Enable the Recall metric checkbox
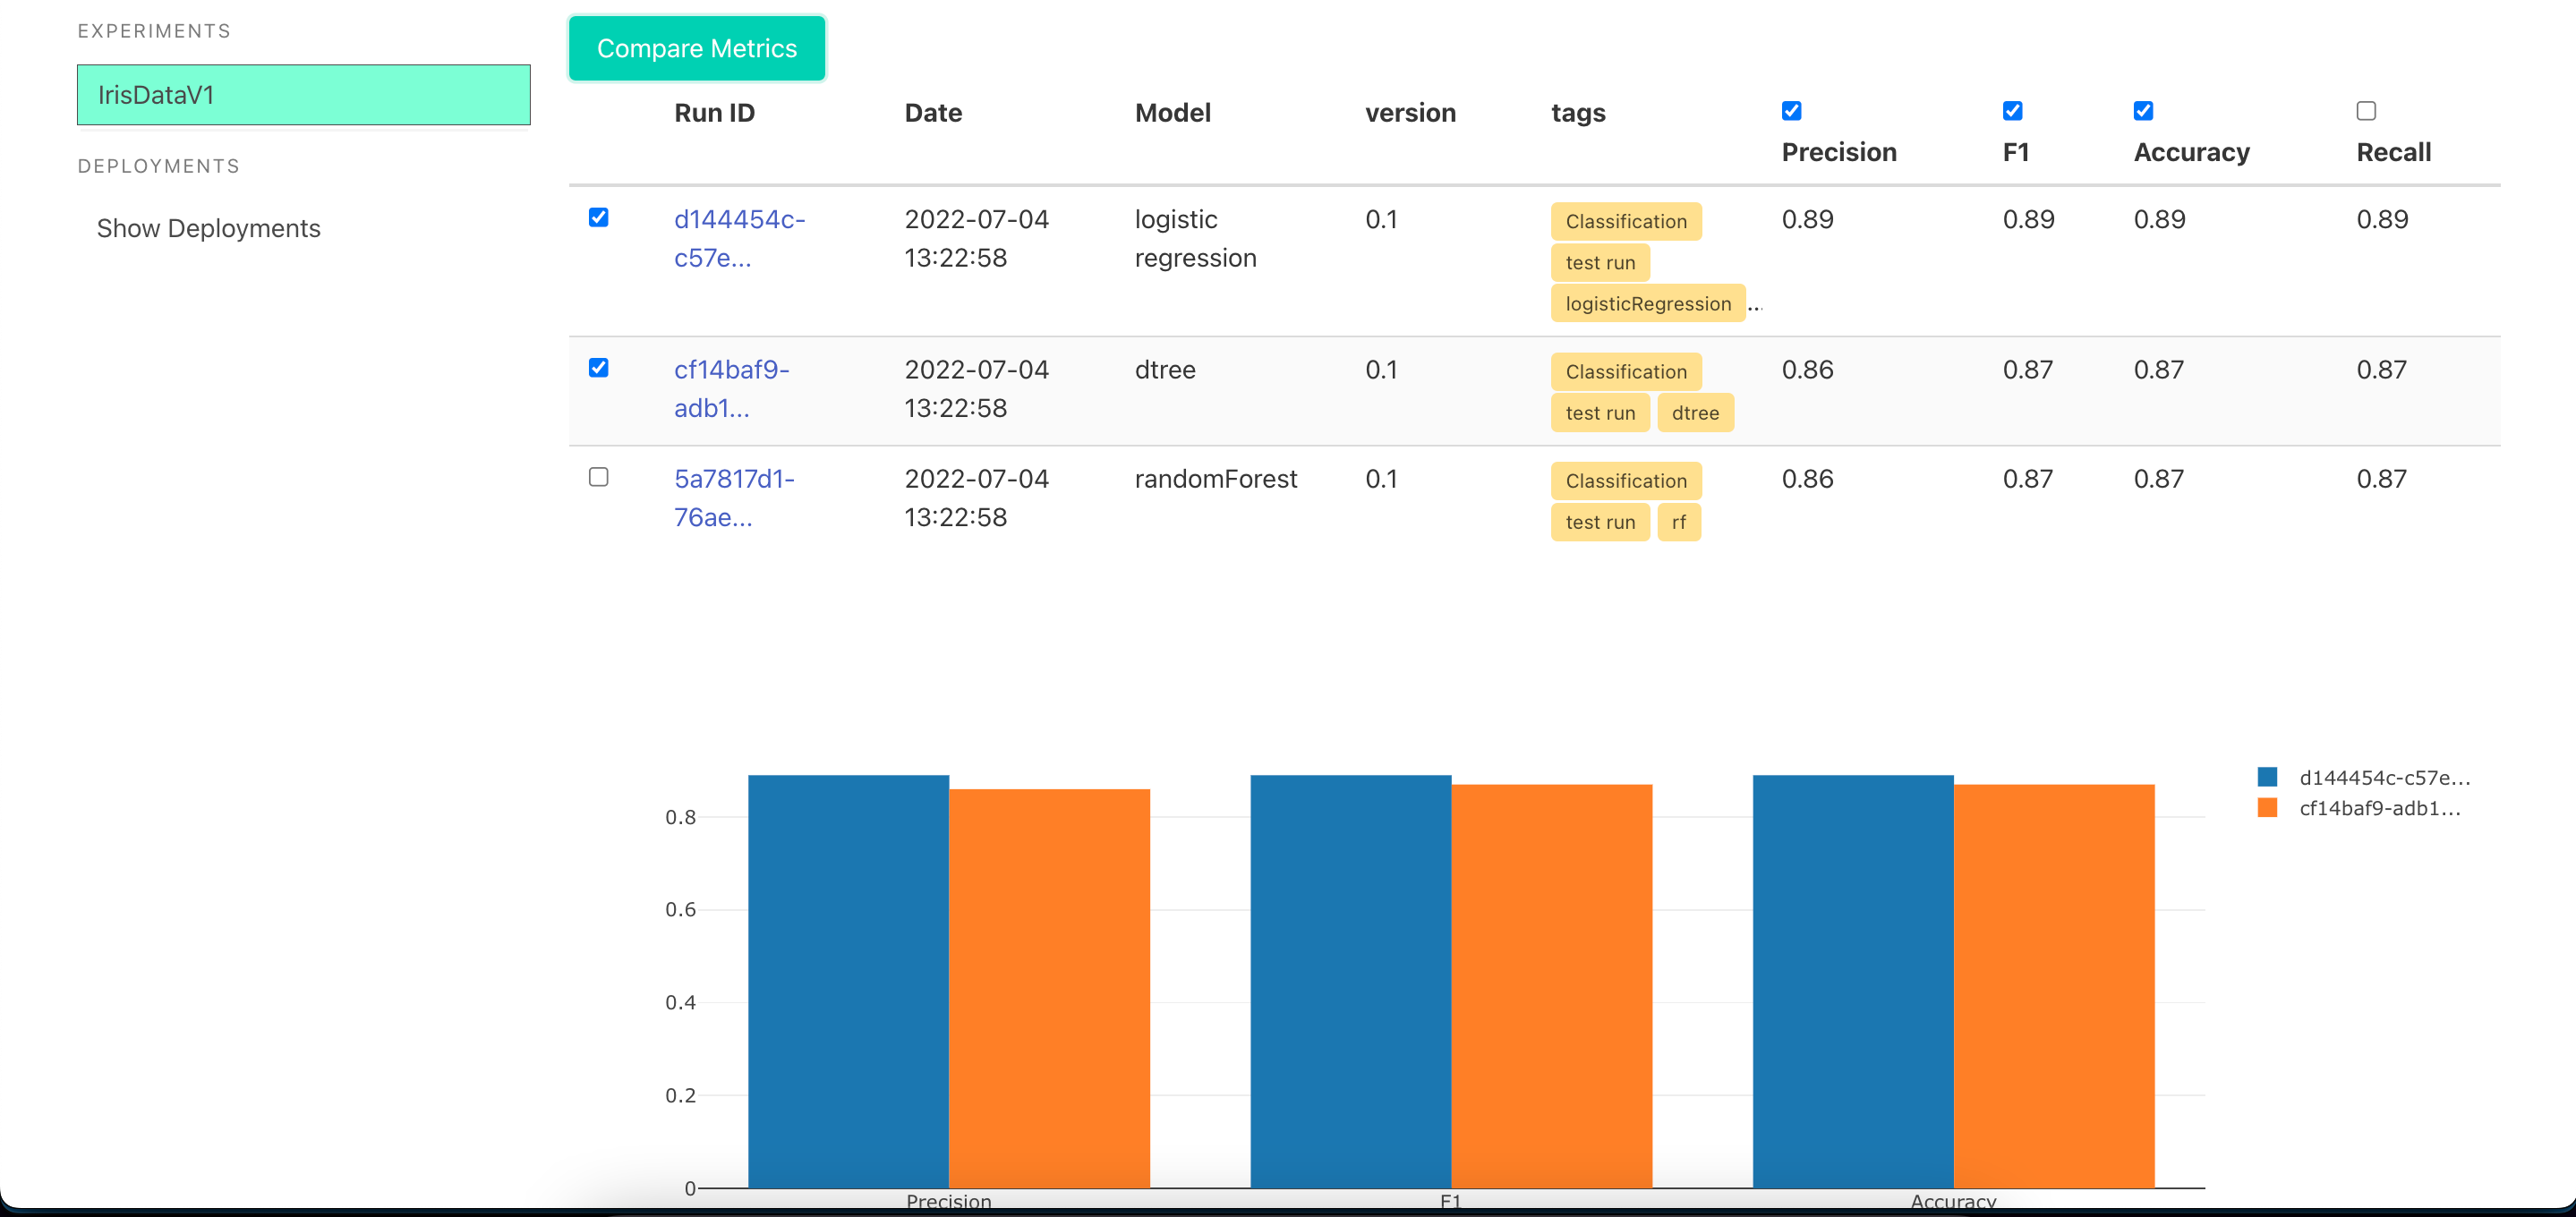Screen dimensions: 2576x1217 pos(2365,111)
